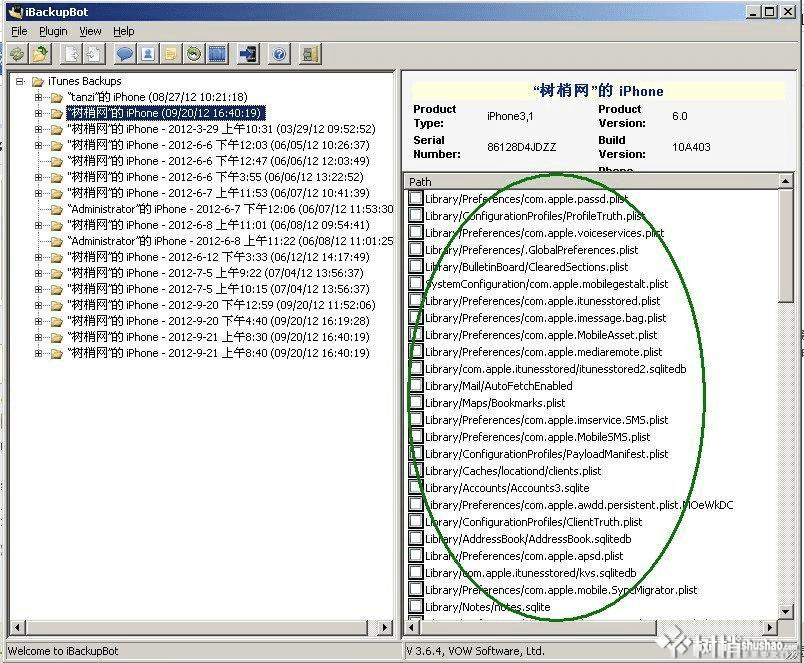804x663 pixels.
Task: Click the refresh backups toolbar icon
Action: [x=18, y=54]
